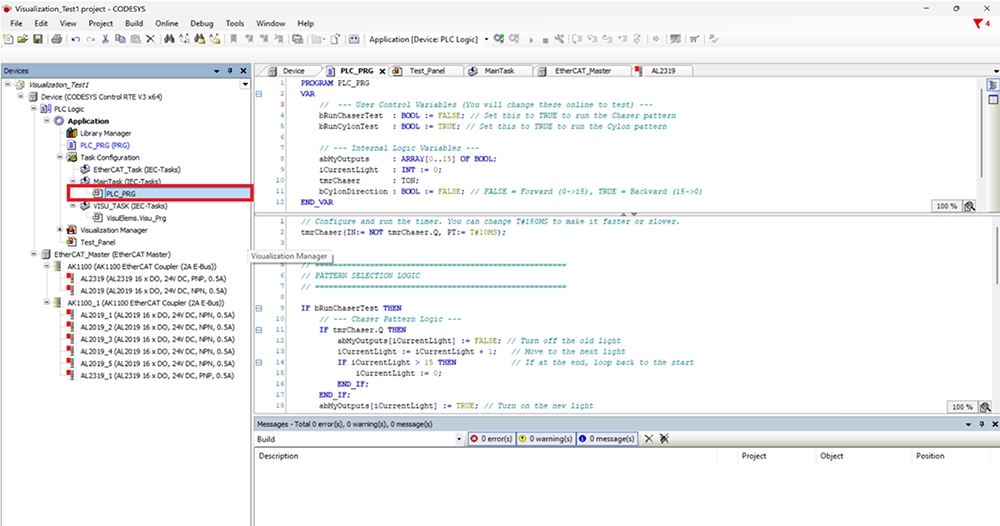Viewport: 1000px width, 526px height.
Task: Open the Application device dropdown
Action: tap(487, 40)
